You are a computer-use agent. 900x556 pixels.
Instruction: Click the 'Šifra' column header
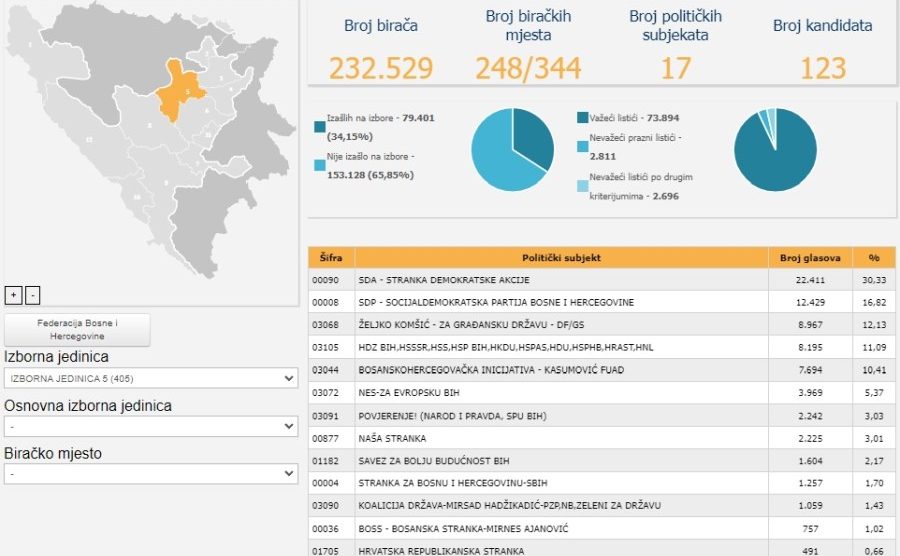(x=331, y=257)
